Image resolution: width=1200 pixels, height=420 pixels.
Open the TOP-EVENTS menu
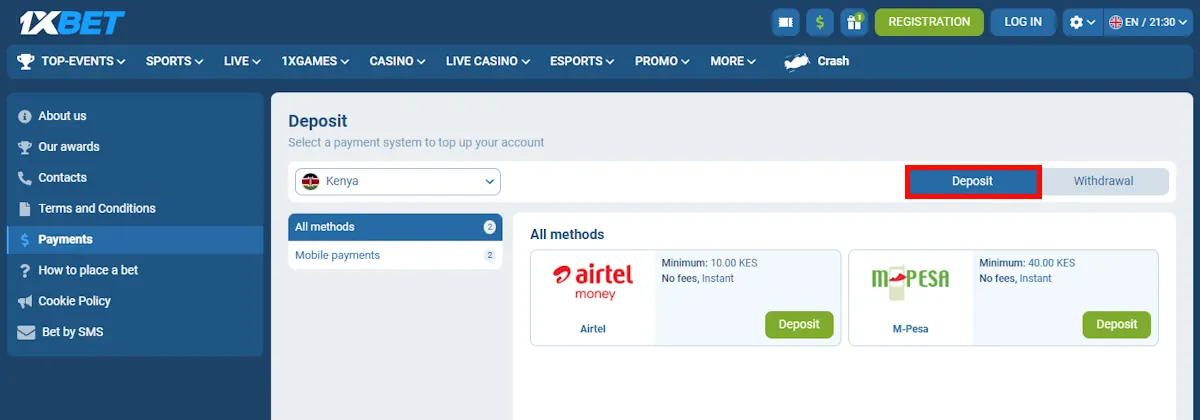(83, 61)
